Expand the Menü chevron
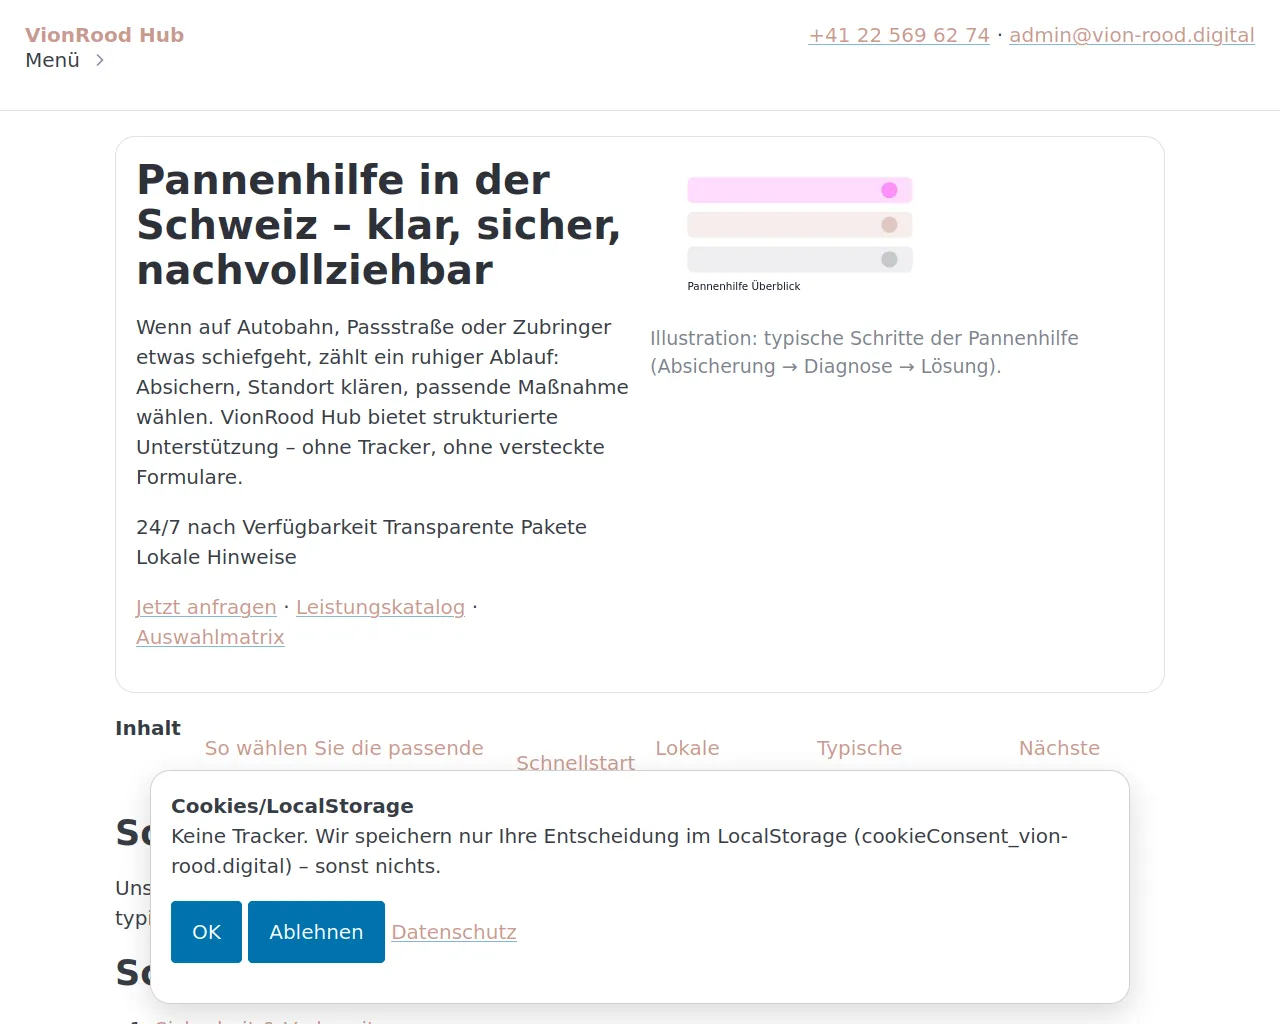Image resolution: width=1280 pixels, height=1024 pixels. [99, 60]
